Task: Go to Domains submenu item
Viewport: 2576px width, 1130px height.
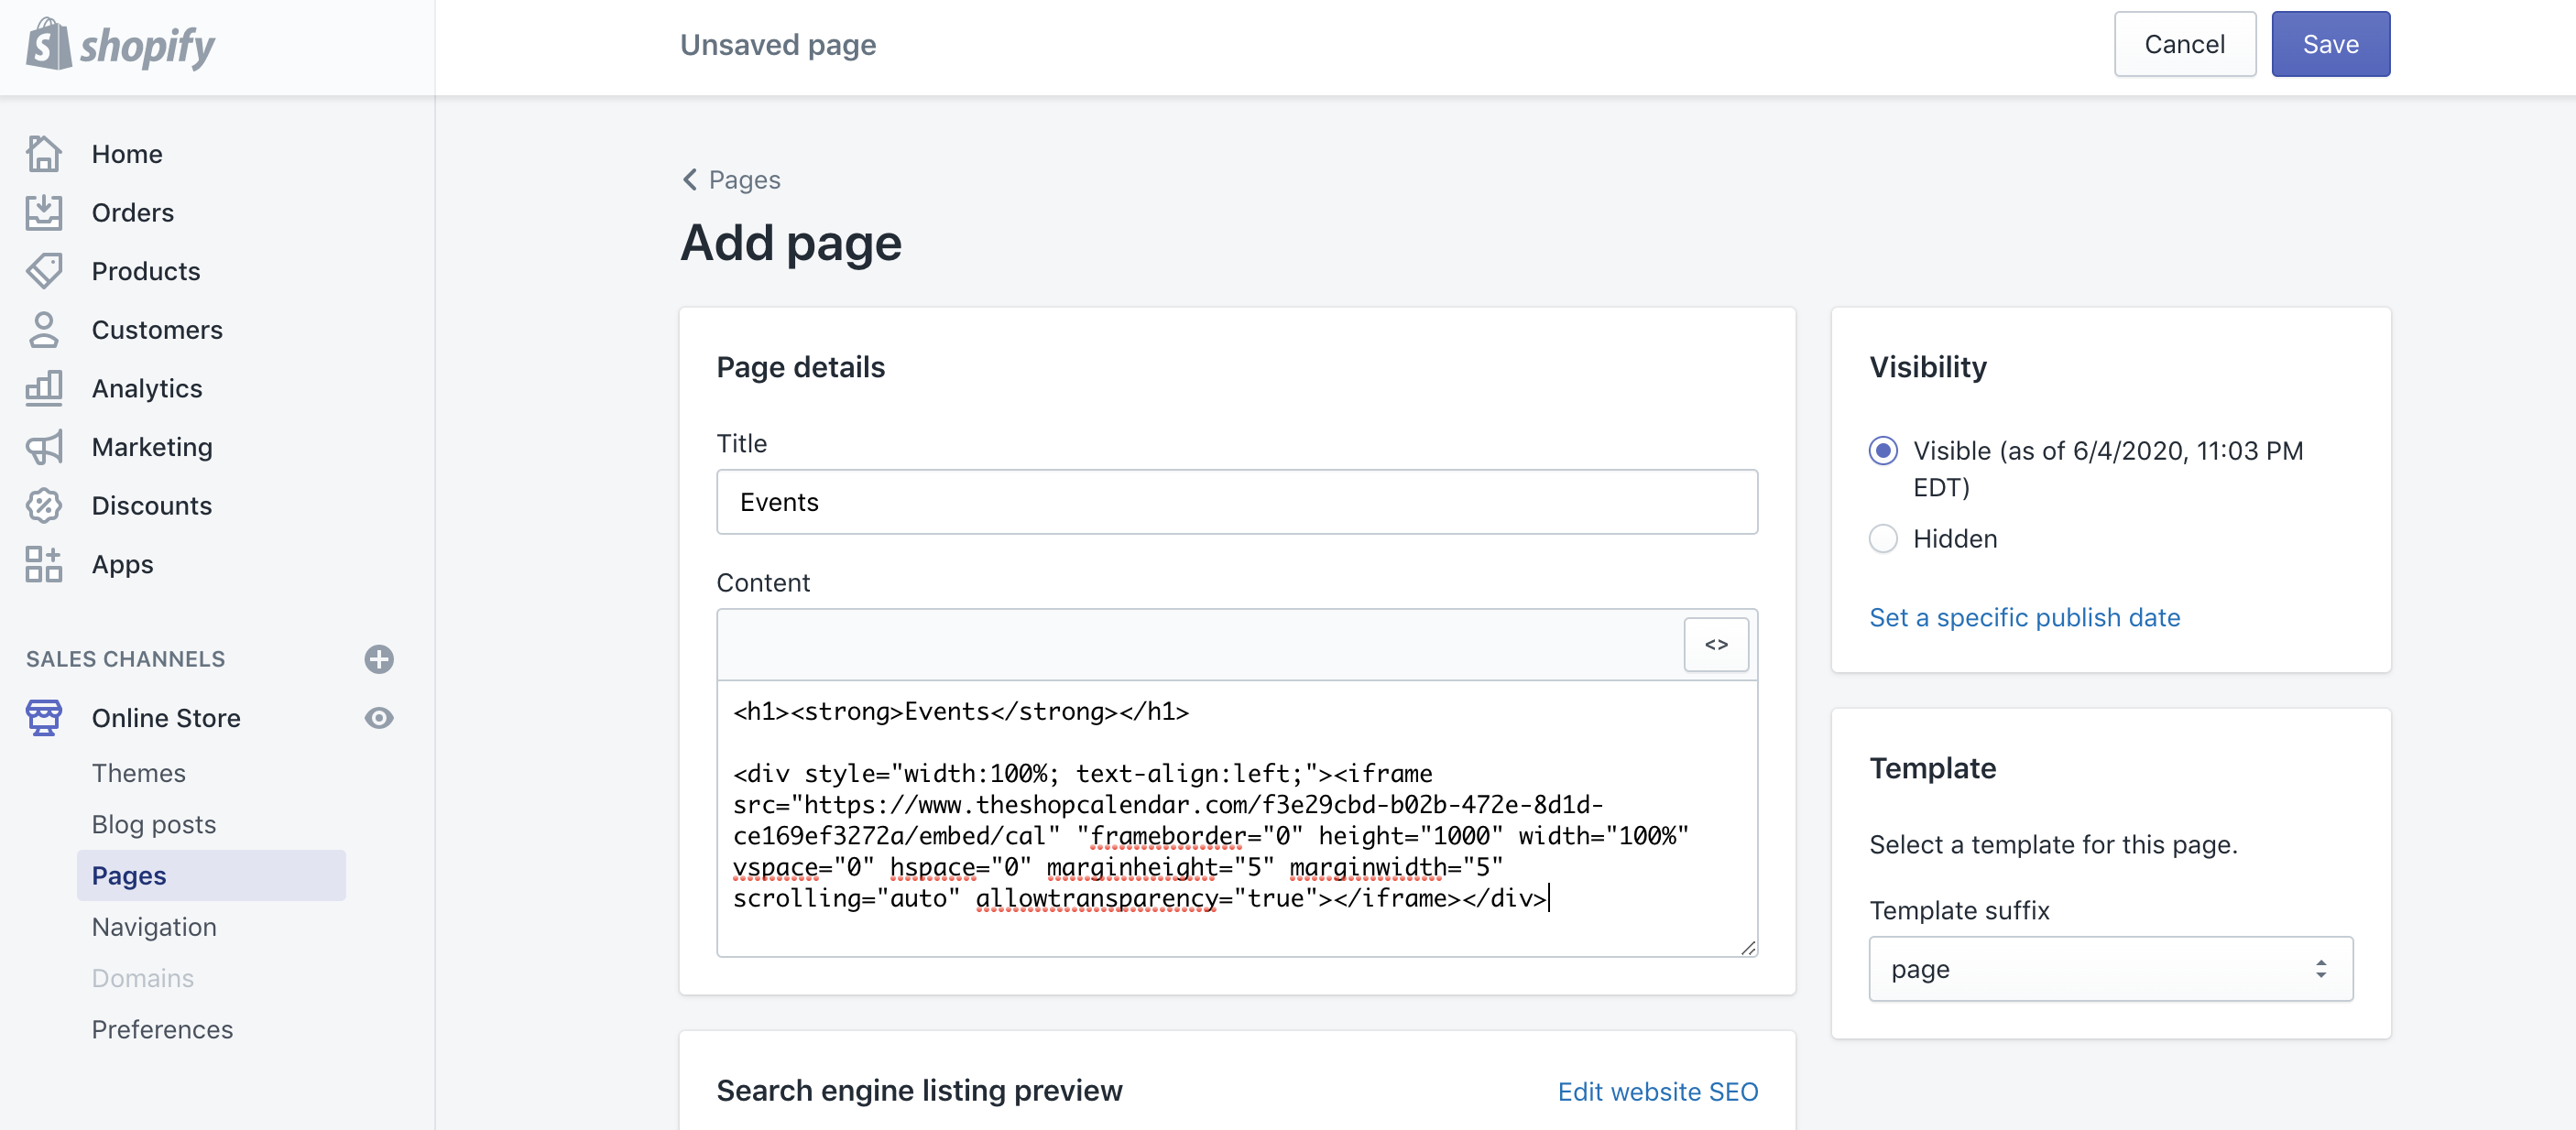Action: [143, 978]
